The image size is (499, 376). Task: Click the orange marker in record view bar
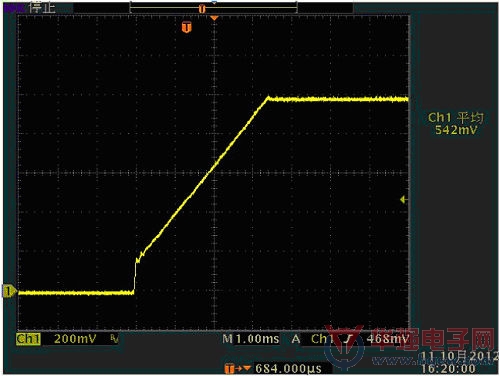click(x=201, y=9)
